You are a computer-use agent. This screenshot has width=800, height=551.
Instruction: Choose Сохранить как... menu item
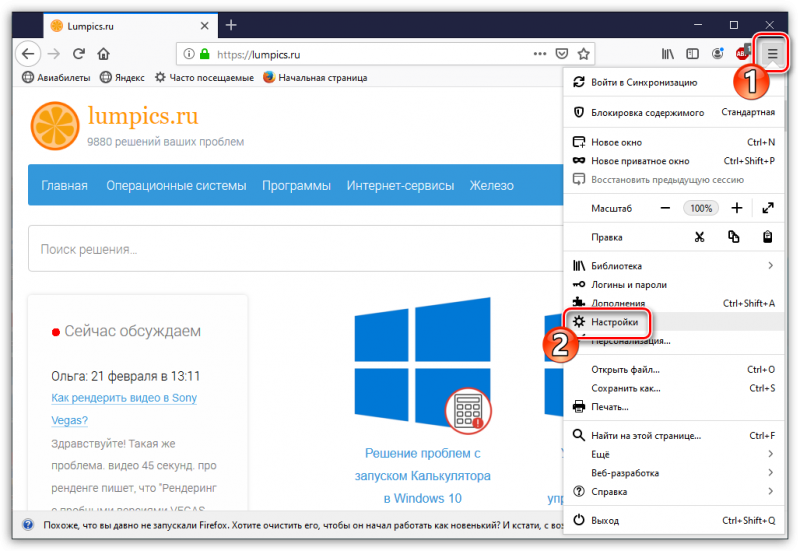(x=673, y=389)
